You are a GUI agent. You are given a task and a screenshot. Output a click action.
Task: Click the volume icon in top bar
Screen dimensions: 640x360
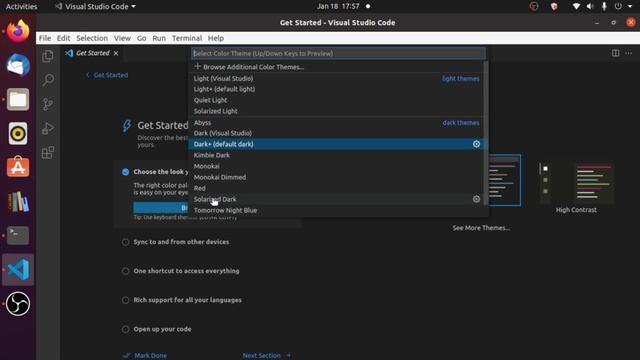[x=590, y=6]
